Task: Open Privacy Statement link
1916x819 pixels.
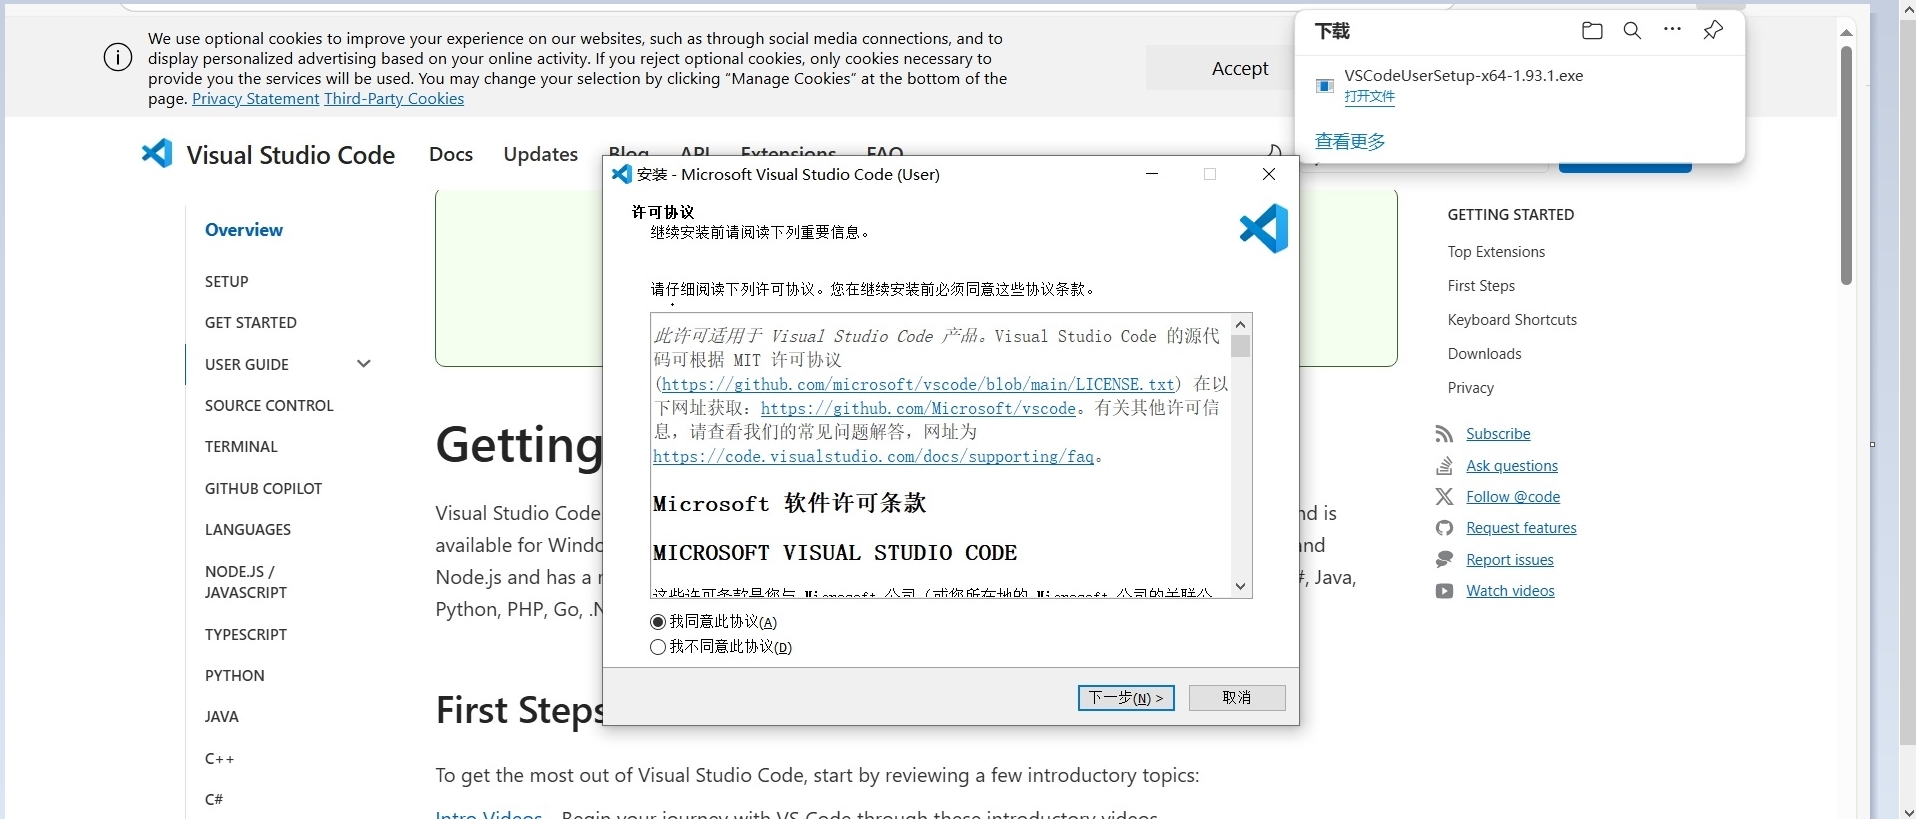Action: (x=256, y=99)
